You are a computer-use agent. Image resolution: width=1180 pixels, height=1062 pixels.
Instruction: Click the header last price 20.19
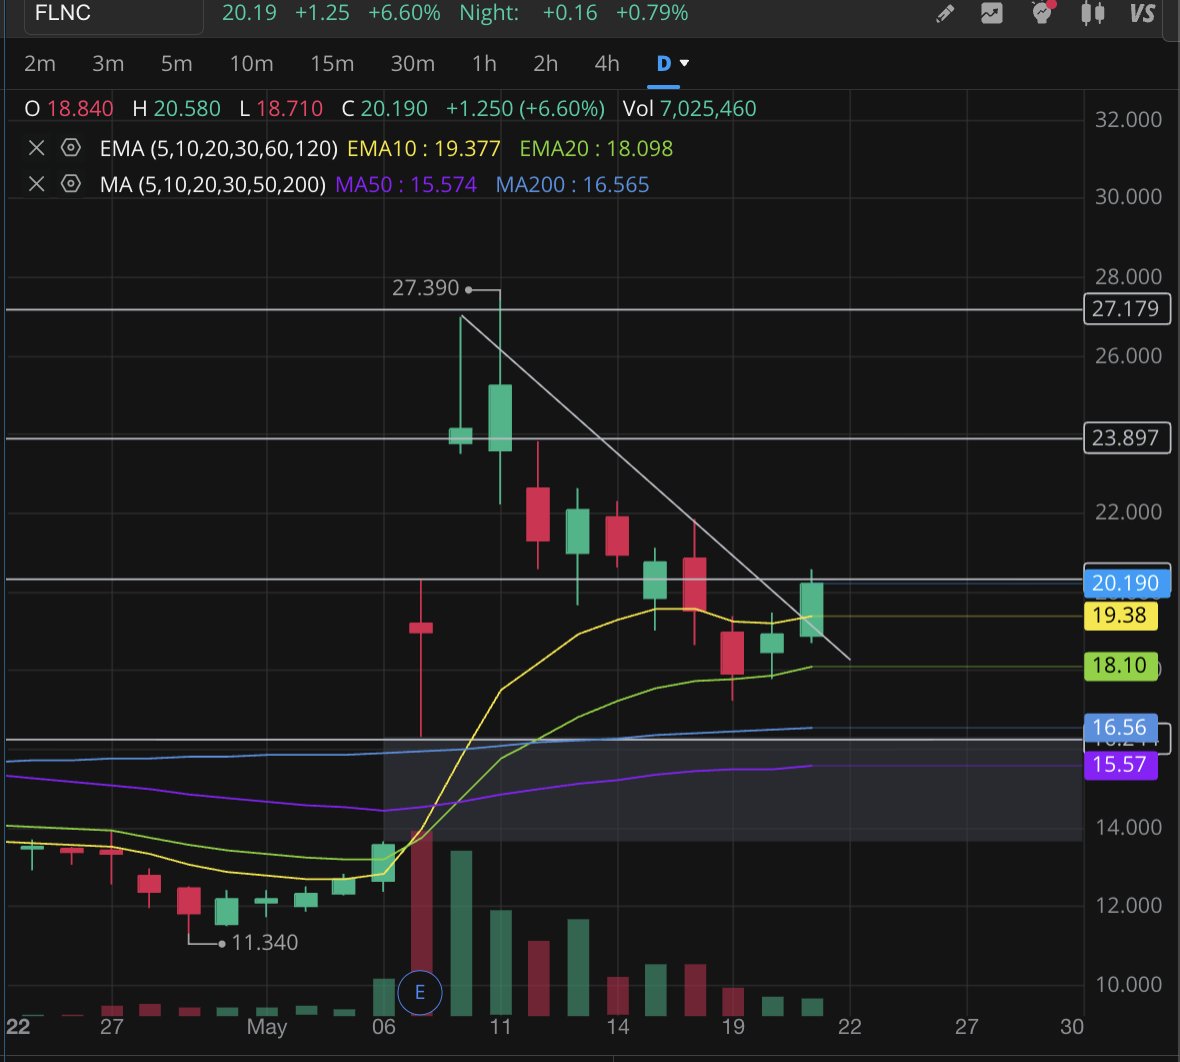pyautogui.click(x=249, y=13)
